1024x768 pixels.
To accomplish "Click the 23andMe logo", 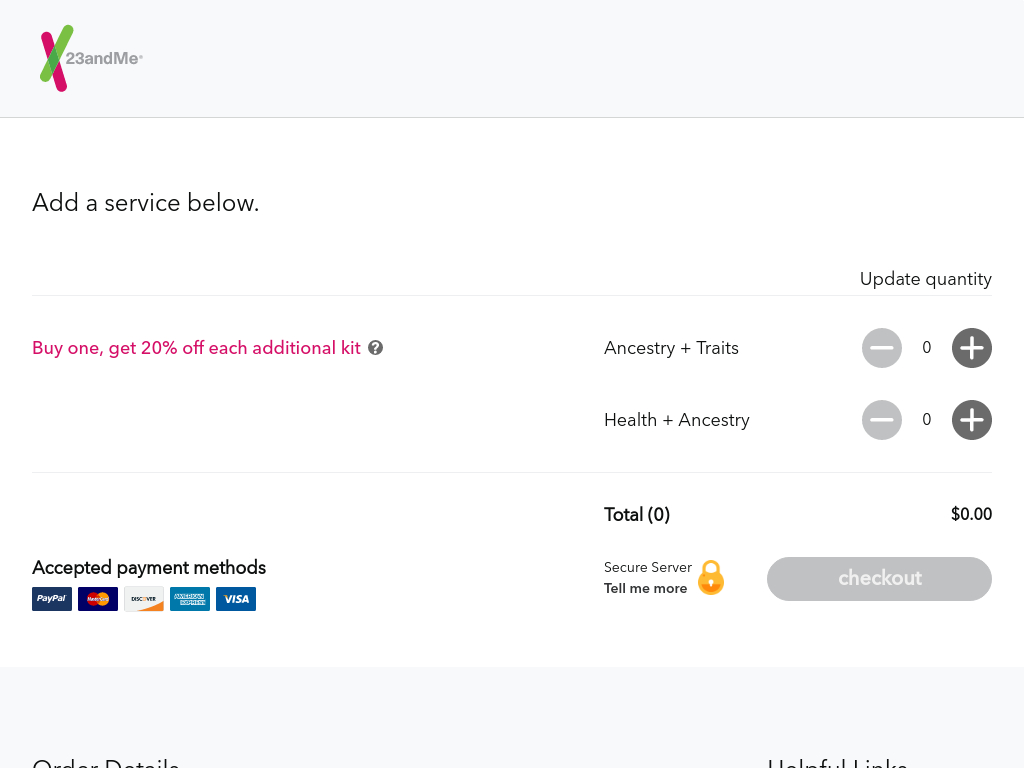I will (x=91, y=58).
